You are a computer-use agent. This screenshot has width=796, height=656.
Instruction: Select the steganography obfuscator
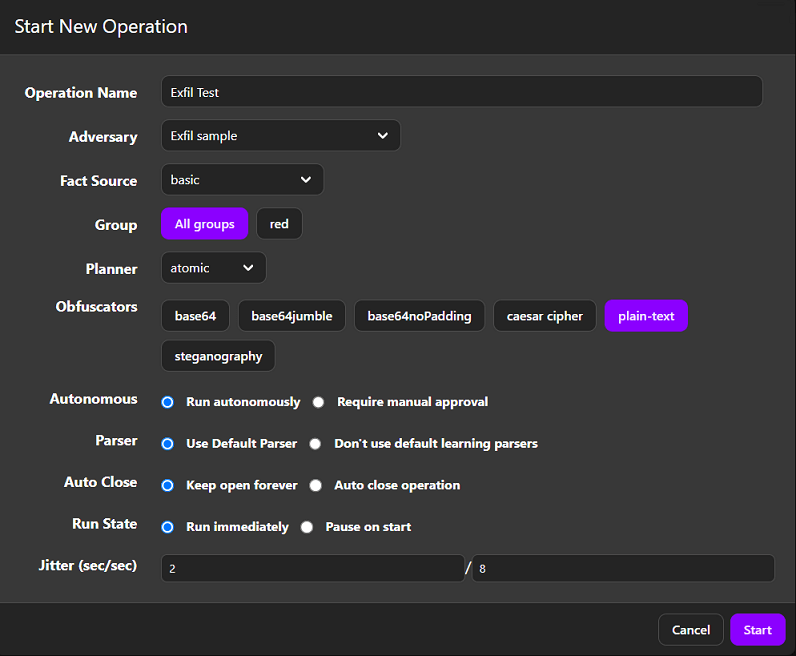point(217,356)
